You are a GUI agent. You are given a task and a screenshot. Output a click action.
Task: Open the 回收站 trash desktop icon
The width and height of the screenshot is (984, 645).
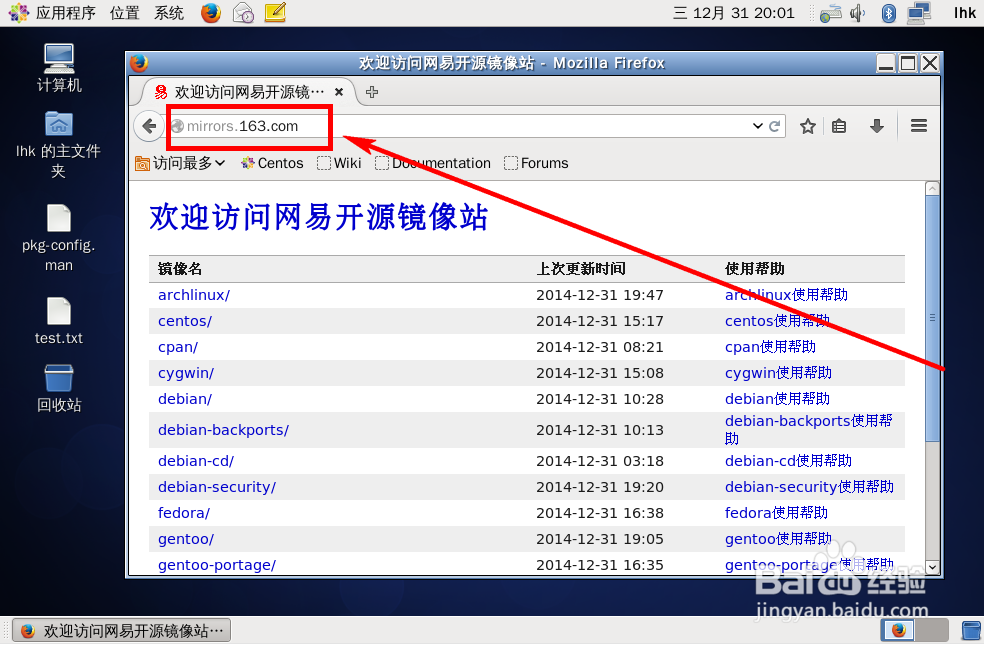59,388
